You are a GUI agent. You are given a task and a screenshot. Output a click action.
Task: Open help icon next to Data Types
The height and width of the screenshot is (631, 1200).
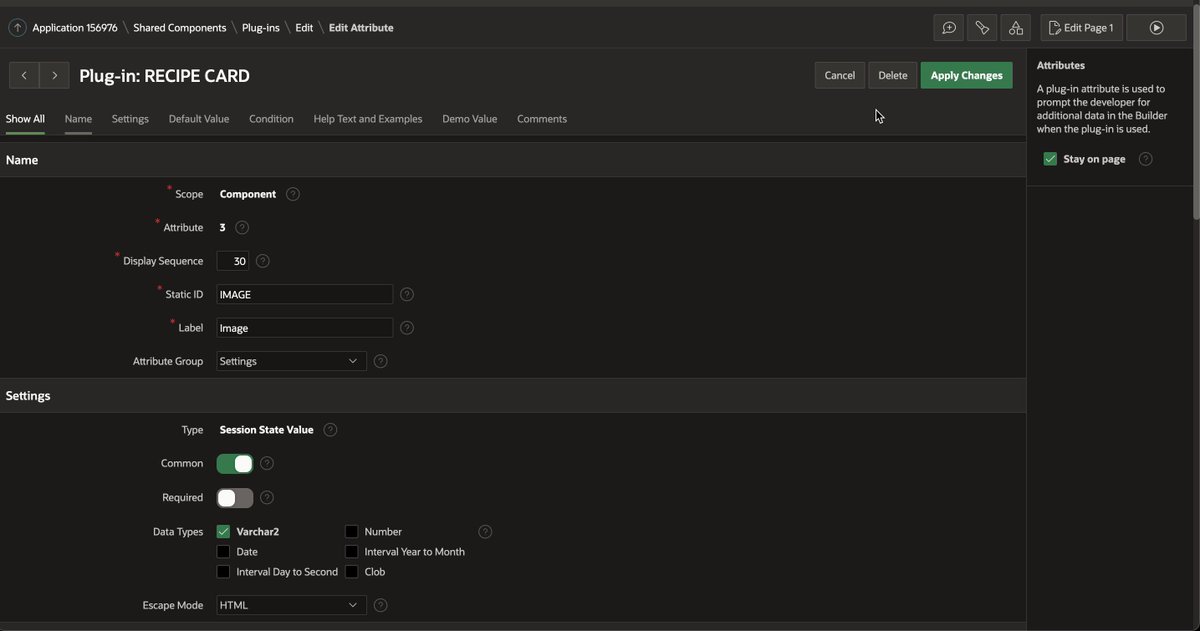coord(485,532)
